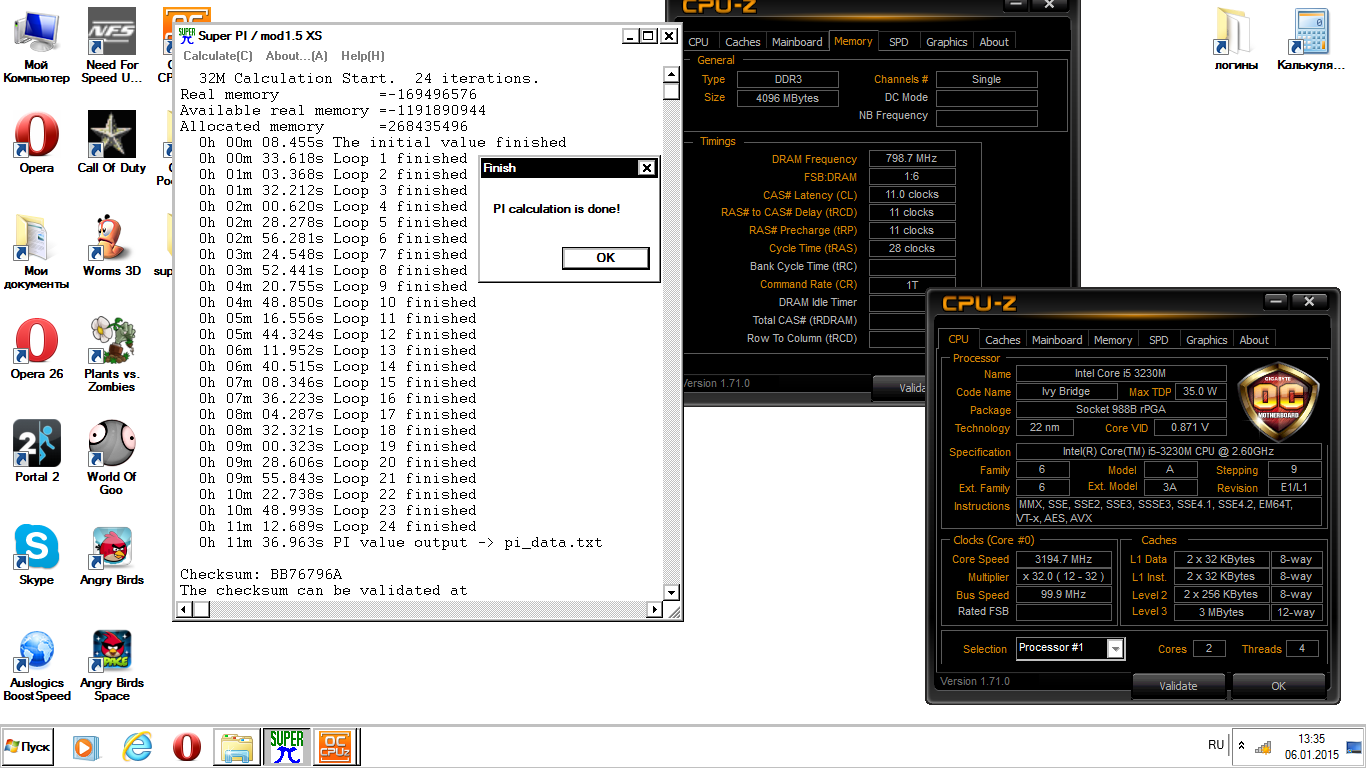Viewport: 1366px width, 768px height.
Task: Select the Auslogics BoostSpeed desktop icon
Action: 36,665
